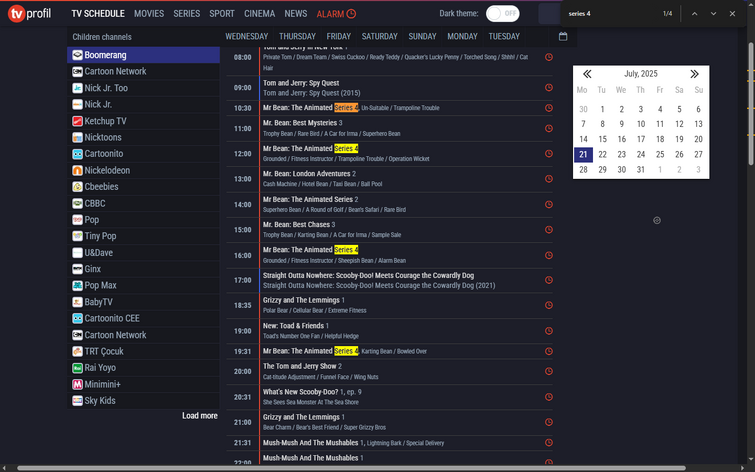Switch to the MONDAY schedule tab
755x472 pixels.
coord(462,37)
